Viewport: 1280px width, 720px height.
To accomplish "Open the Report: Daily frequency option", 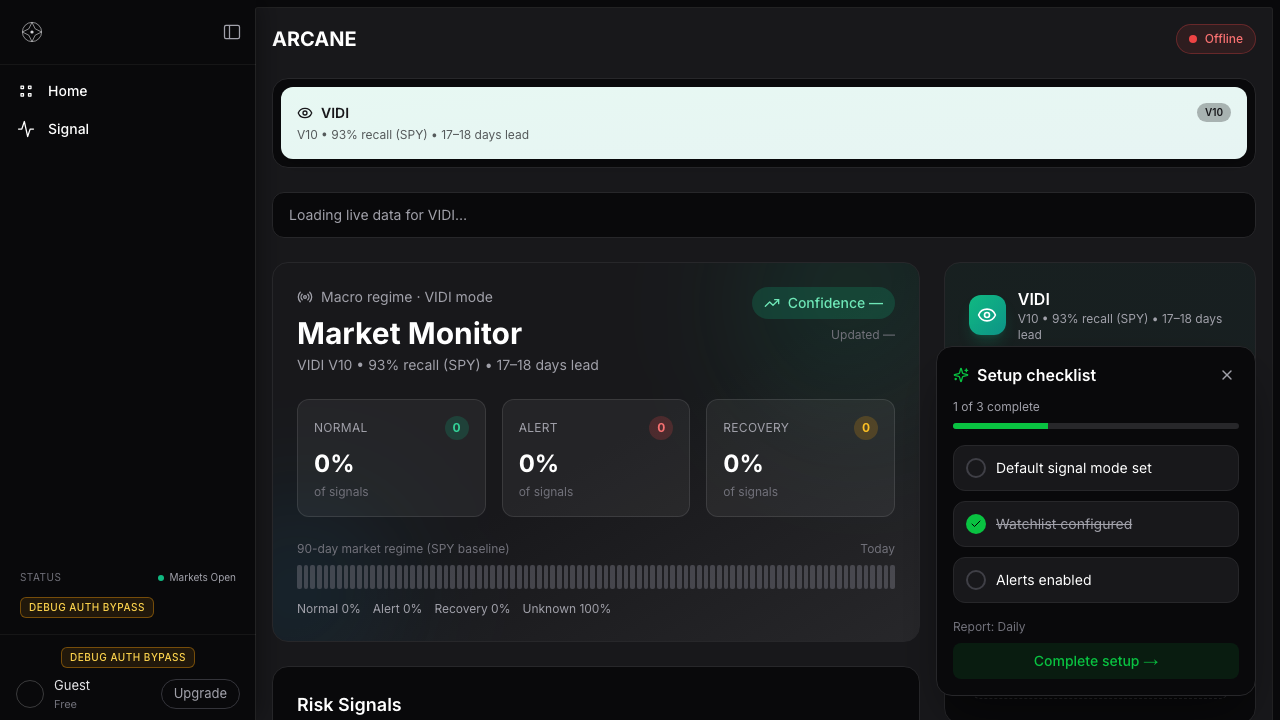I will tap(989, 627).
